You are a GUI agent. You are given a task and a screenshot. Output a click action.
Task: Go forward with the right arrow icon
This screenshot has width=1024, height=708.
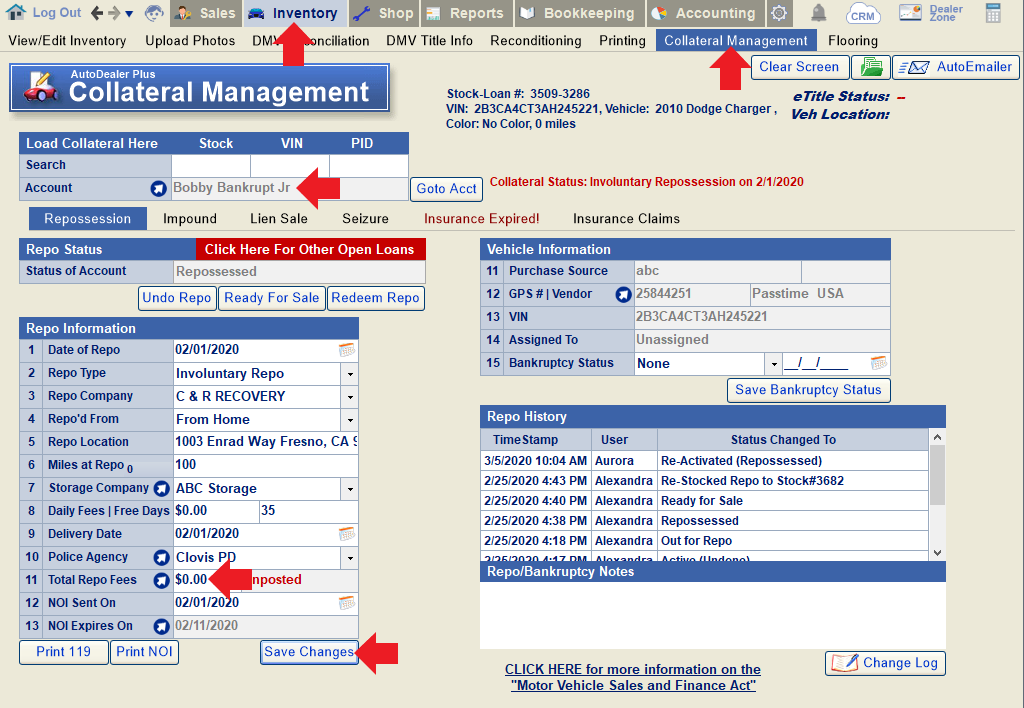(x=114, y=12)
